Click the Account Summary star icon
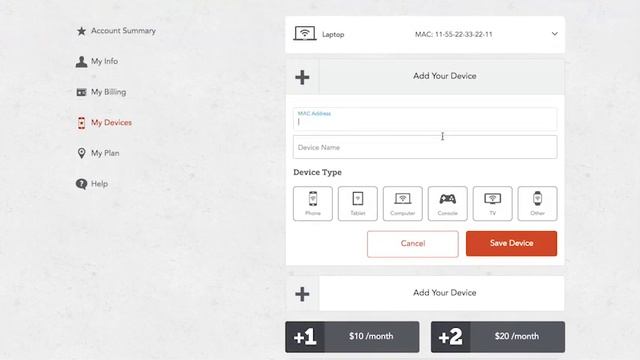 coord(81,31)
